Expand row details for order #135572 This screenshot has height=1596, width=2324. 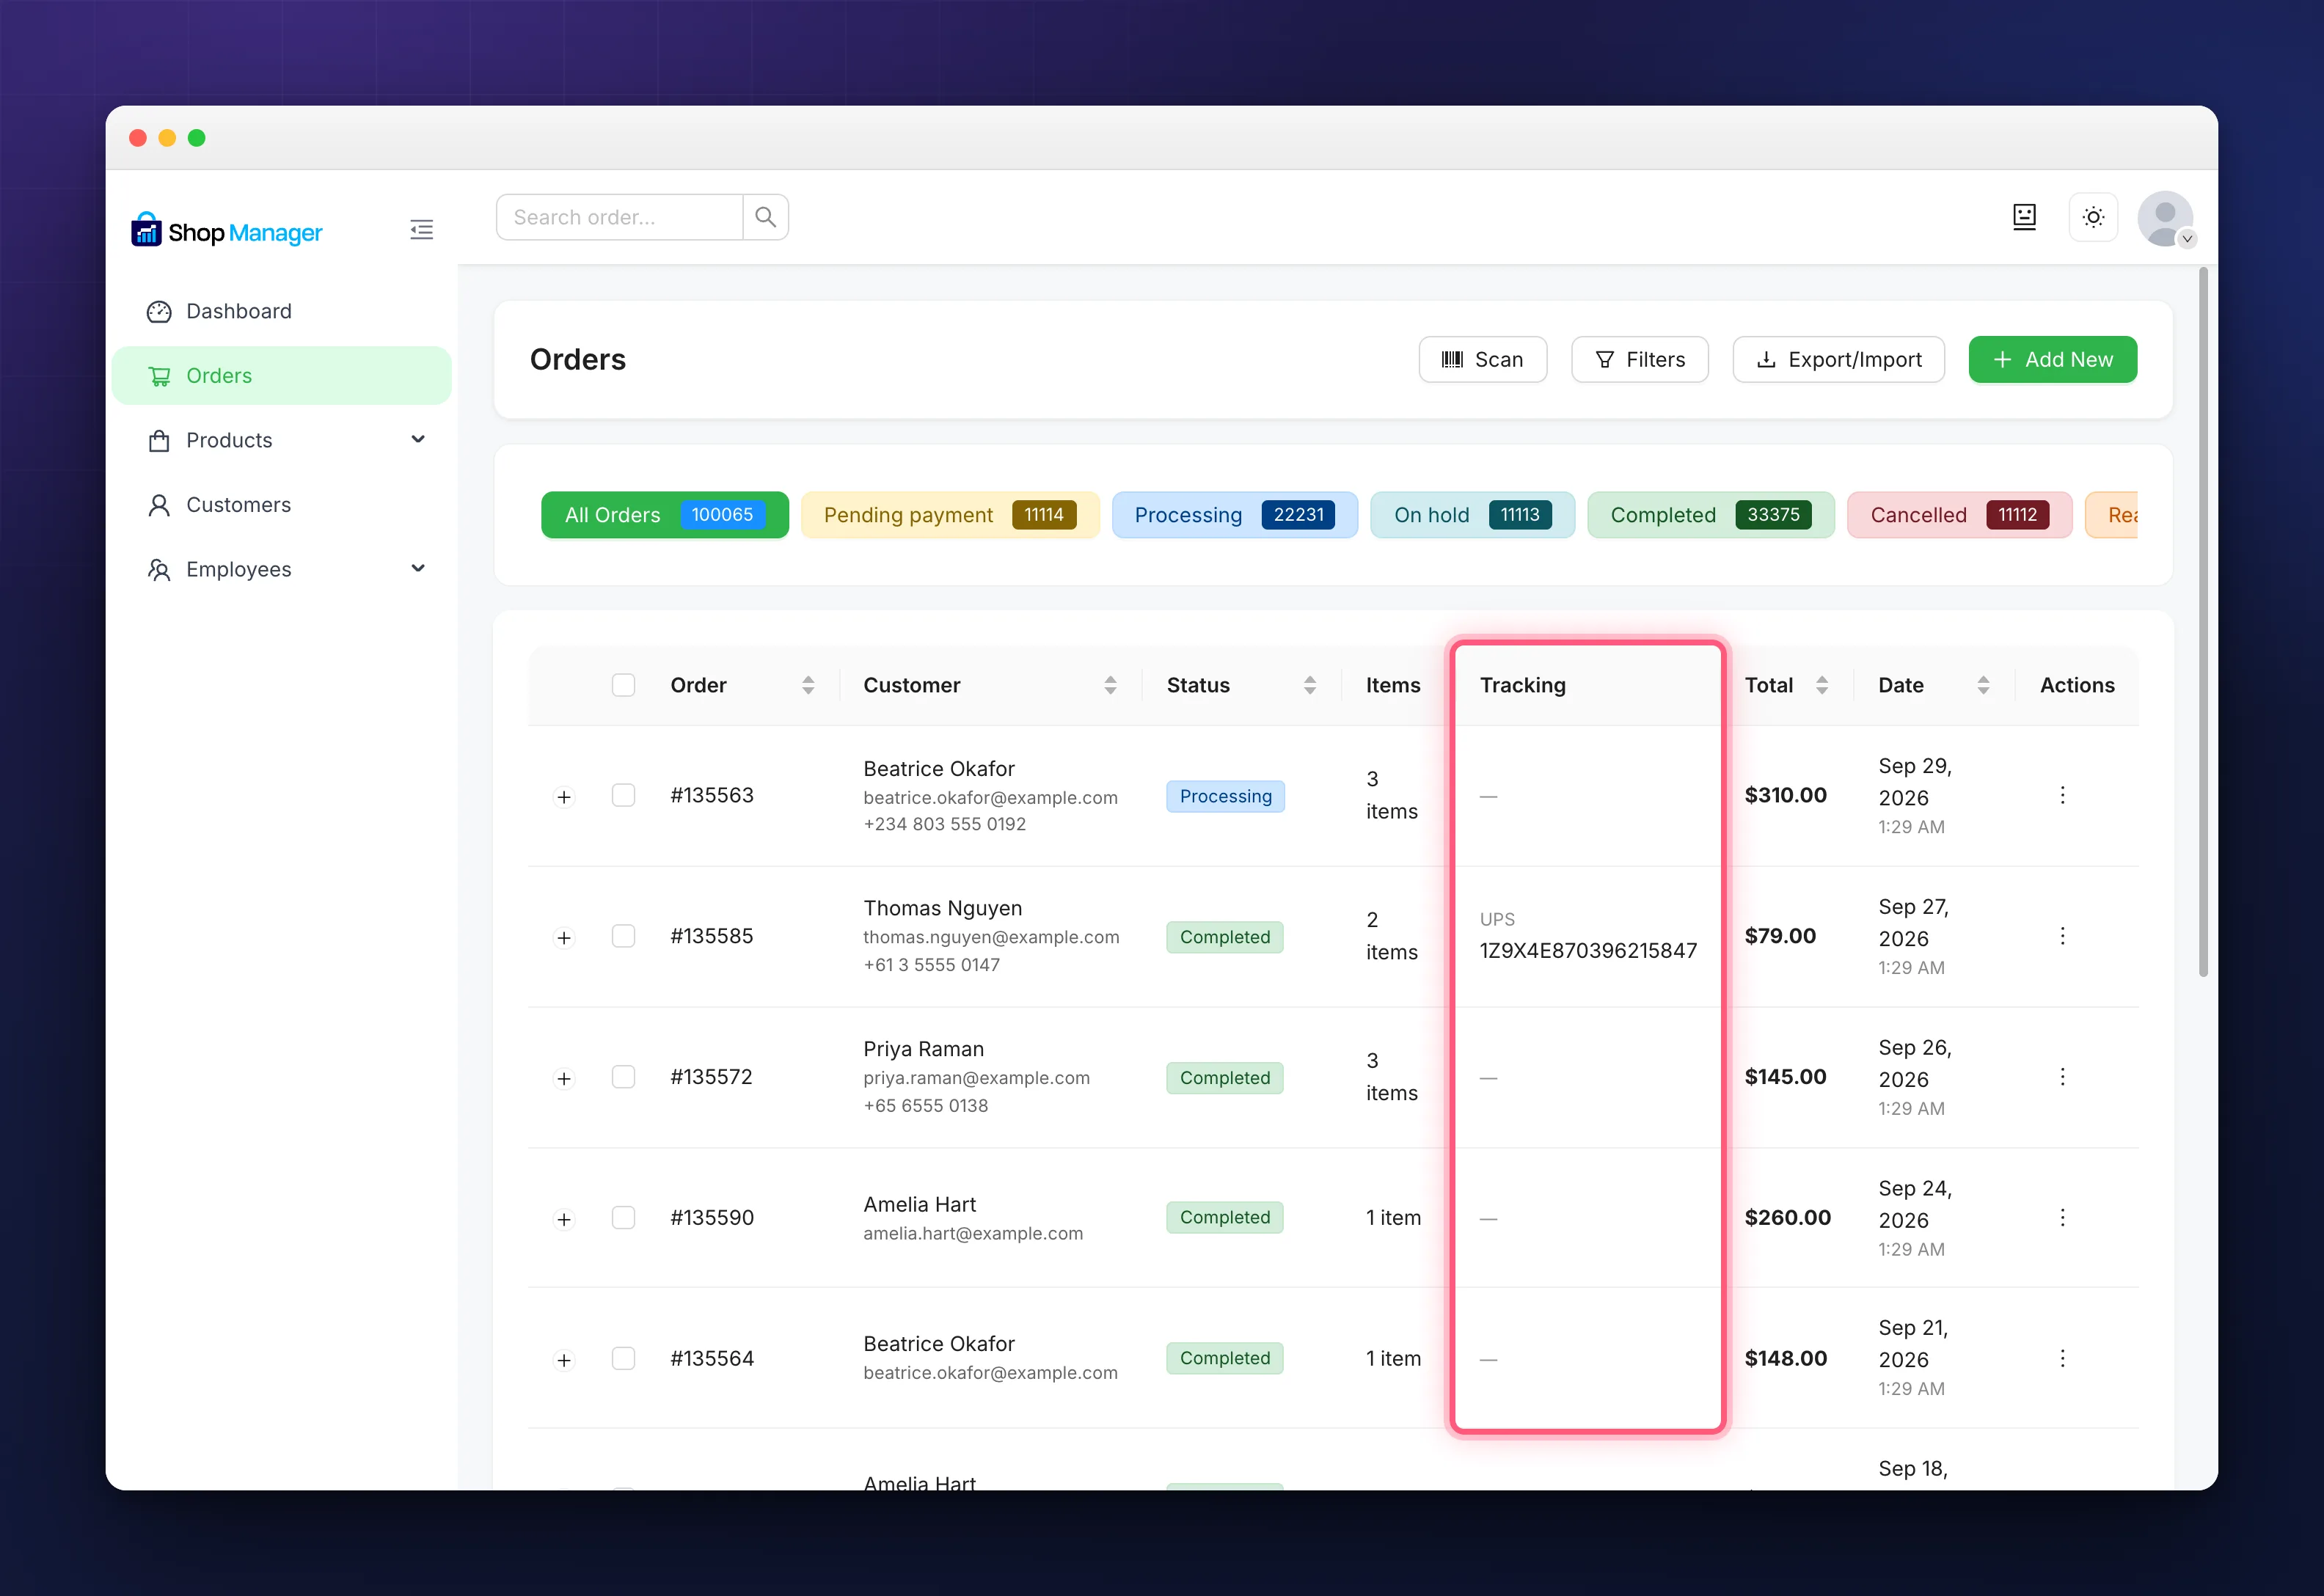point(564,1079)
